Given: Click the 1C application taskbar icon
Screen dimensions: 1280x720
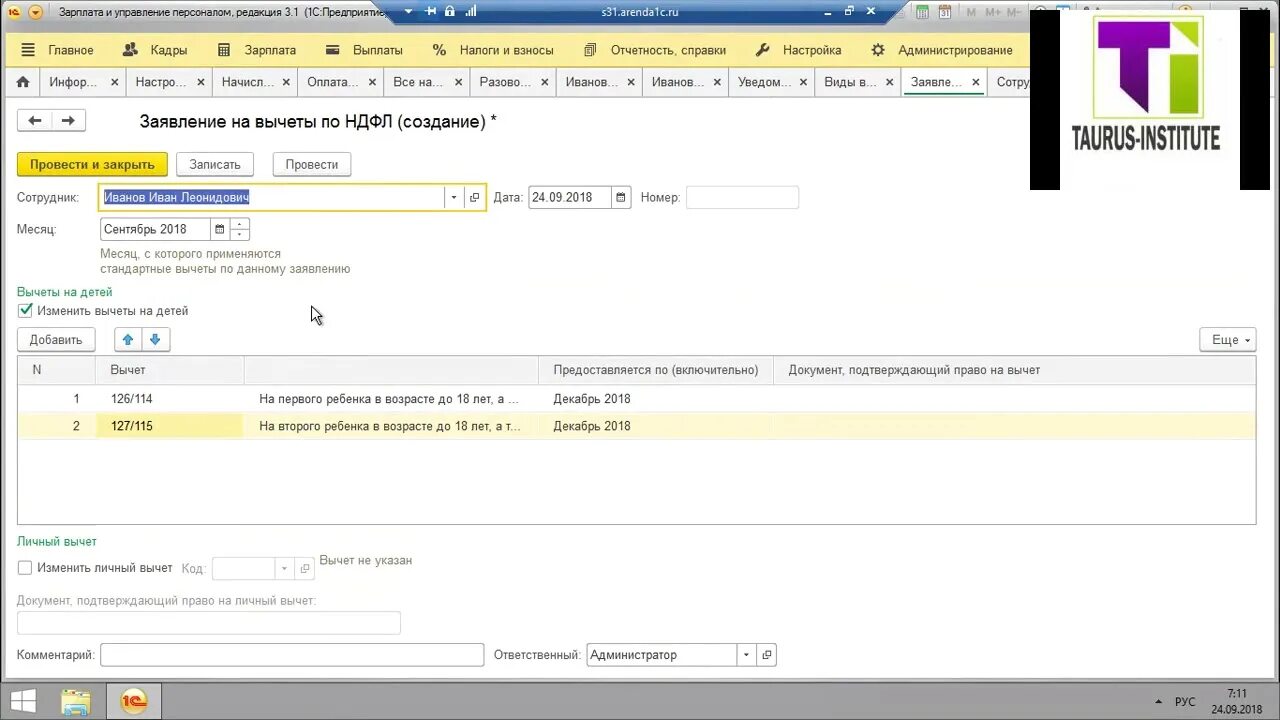Looking at the screenshot, I should [x=133, y=701].
